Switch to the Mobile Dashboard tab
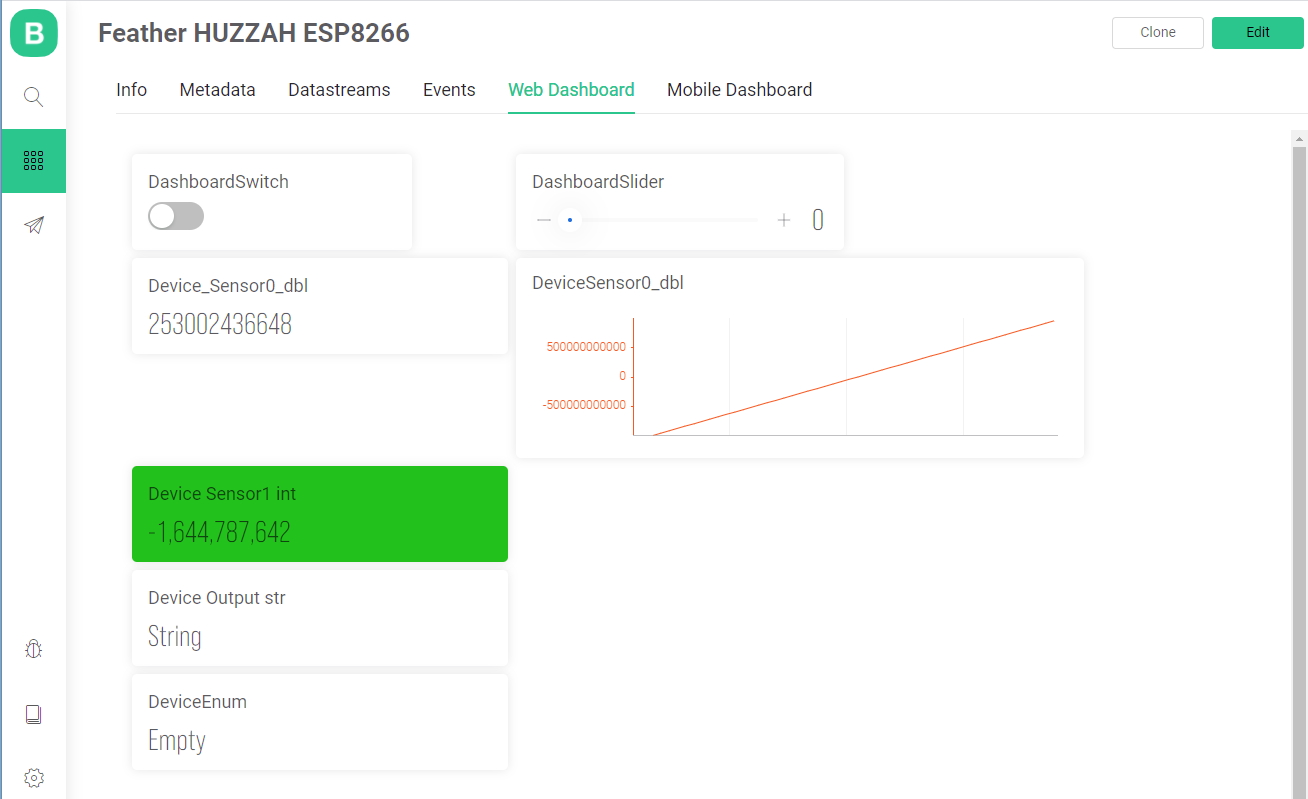The image size is (1308, 799). (x=739, y=90)
